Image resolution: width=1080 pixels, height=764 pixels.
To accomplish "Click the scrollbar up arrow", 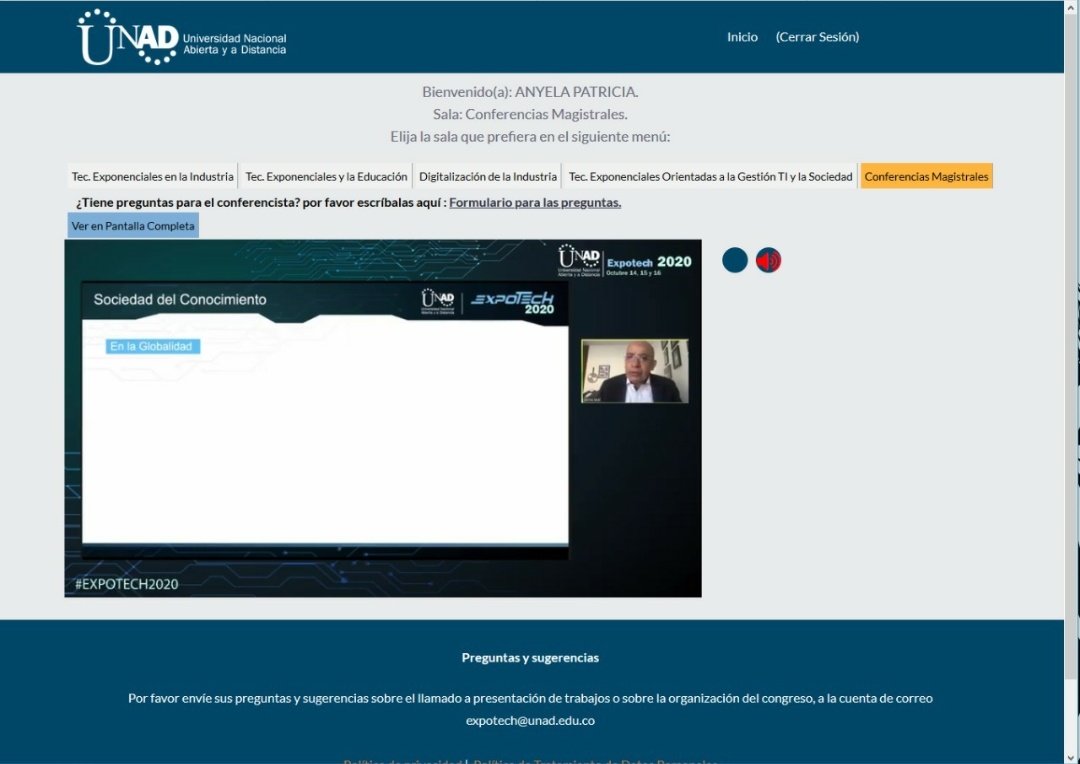I will click(1072, 8).
